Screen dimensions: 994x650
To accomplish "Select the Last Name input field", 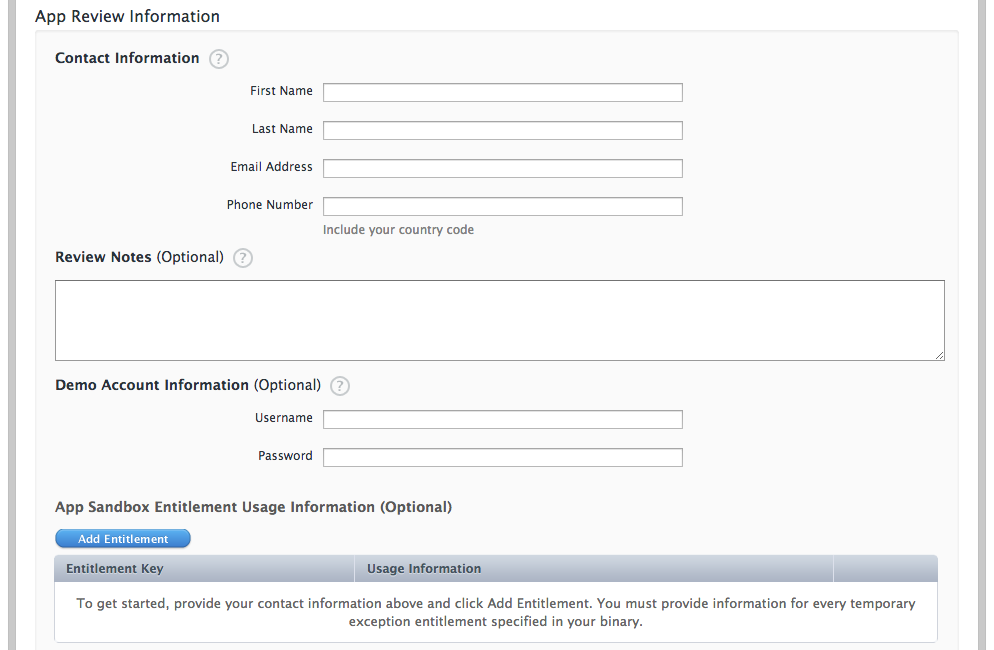I will (x=502, y=129).
